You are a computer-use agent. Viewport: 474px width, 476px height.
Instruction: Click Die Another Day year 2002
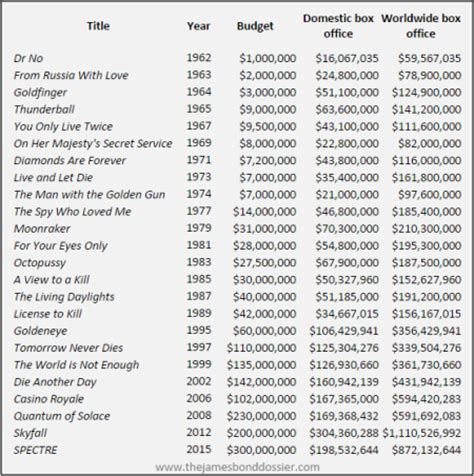pyautogui.click(x=199, y=381)
